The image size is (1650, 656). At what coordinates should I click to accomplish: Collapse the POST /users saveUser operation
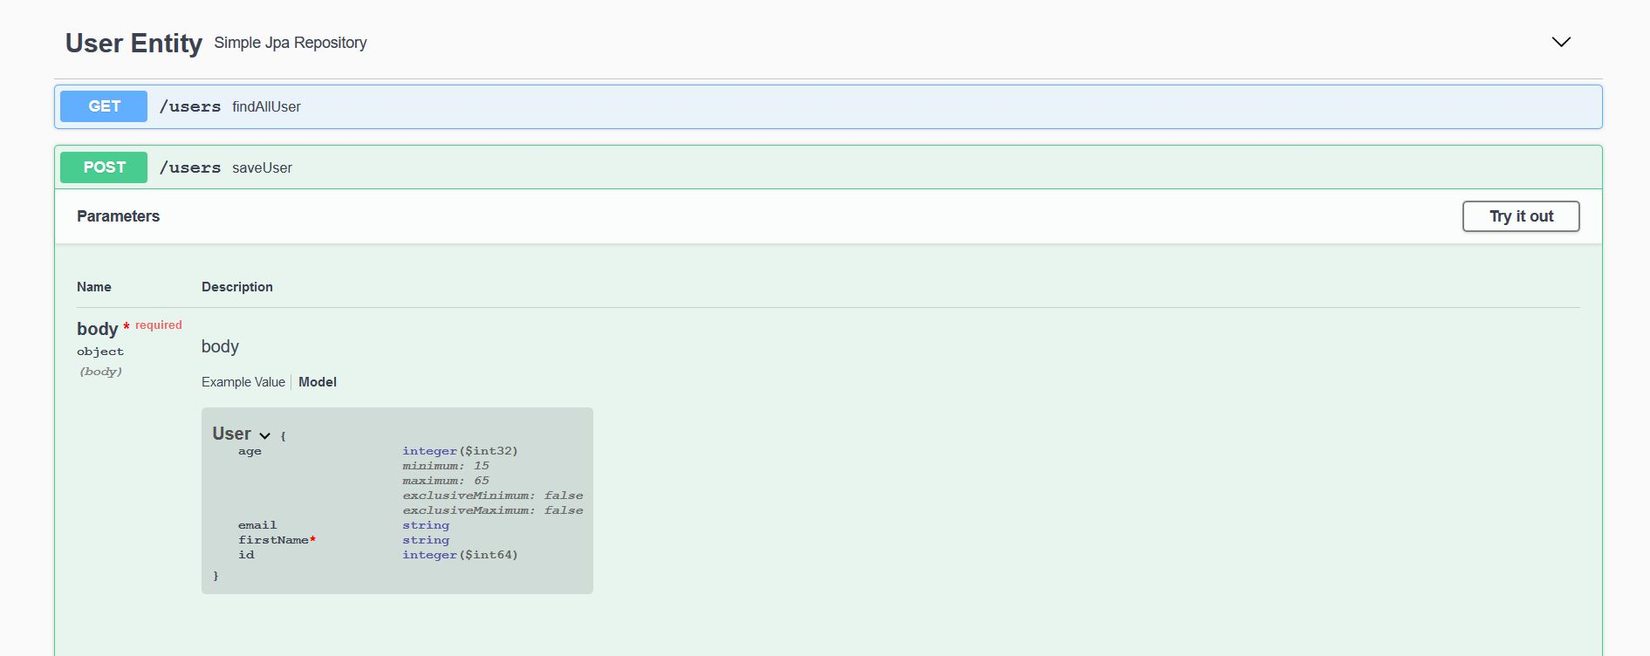click(x=828, y=167)
